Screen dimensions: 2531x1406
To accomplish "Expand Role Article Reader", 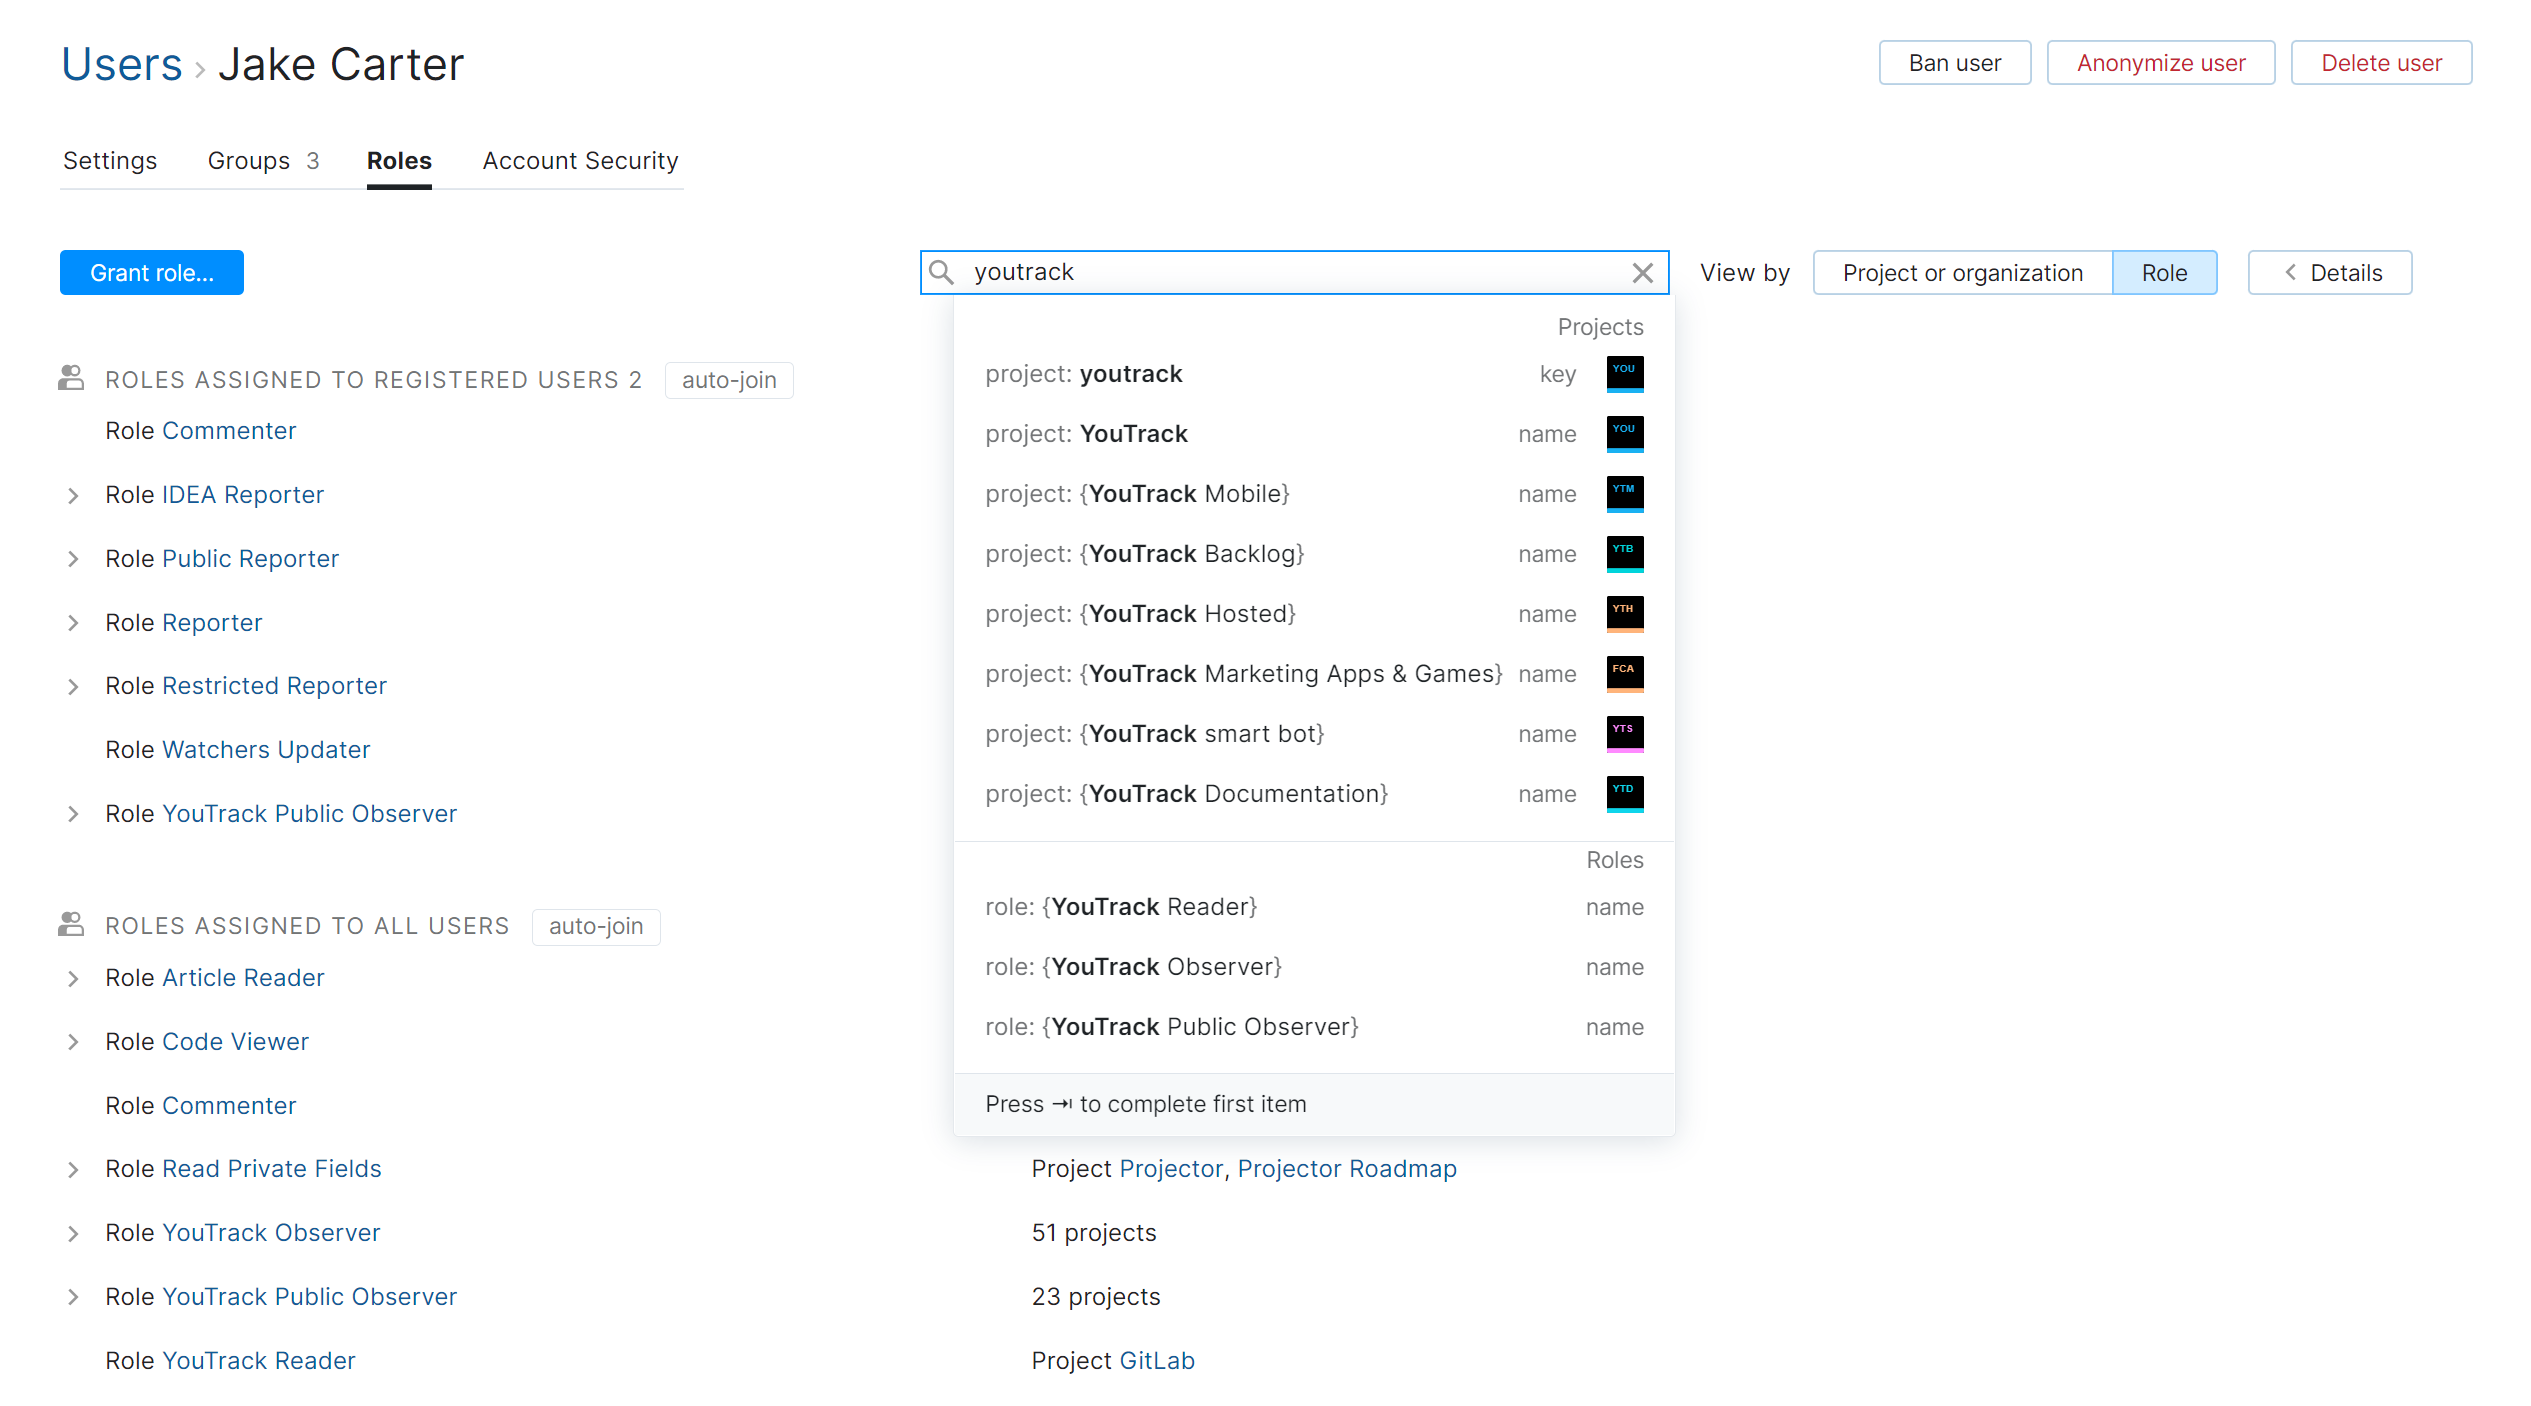I will (72, 978).
